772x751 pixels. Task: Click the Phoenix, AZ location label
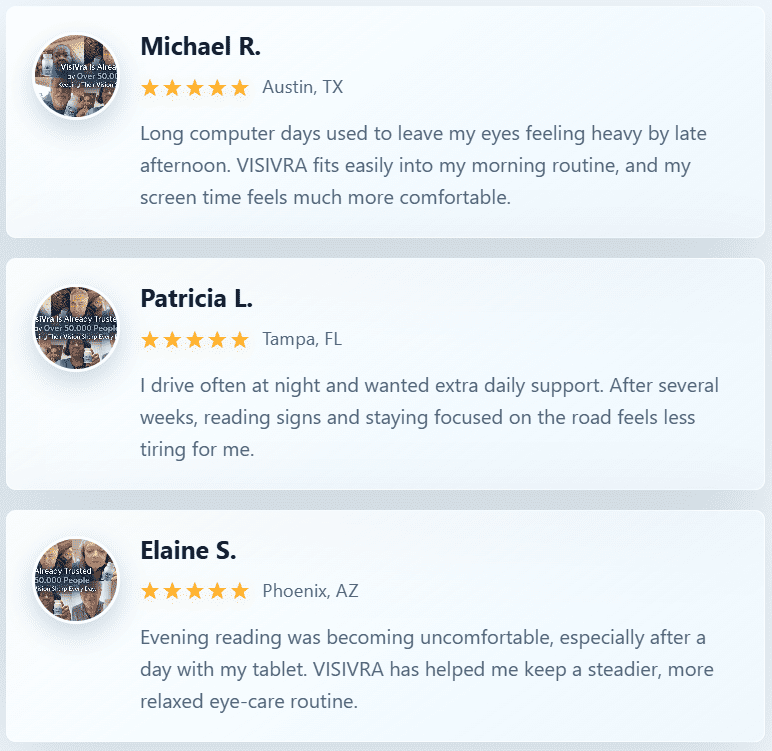[310, 591]
